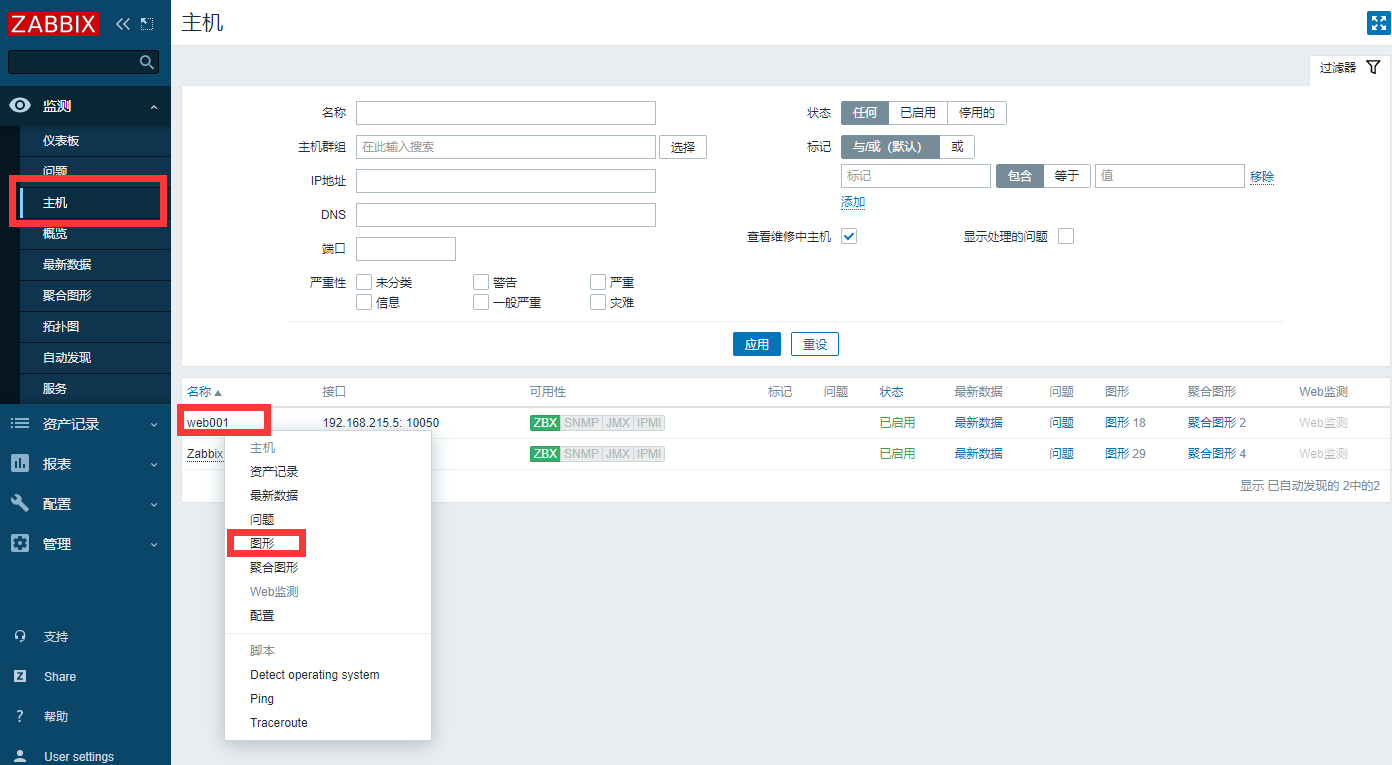The height and width of the screenshot is (765, 1392).
Task: Click the person icon for User settings
Action: [20, 756]
